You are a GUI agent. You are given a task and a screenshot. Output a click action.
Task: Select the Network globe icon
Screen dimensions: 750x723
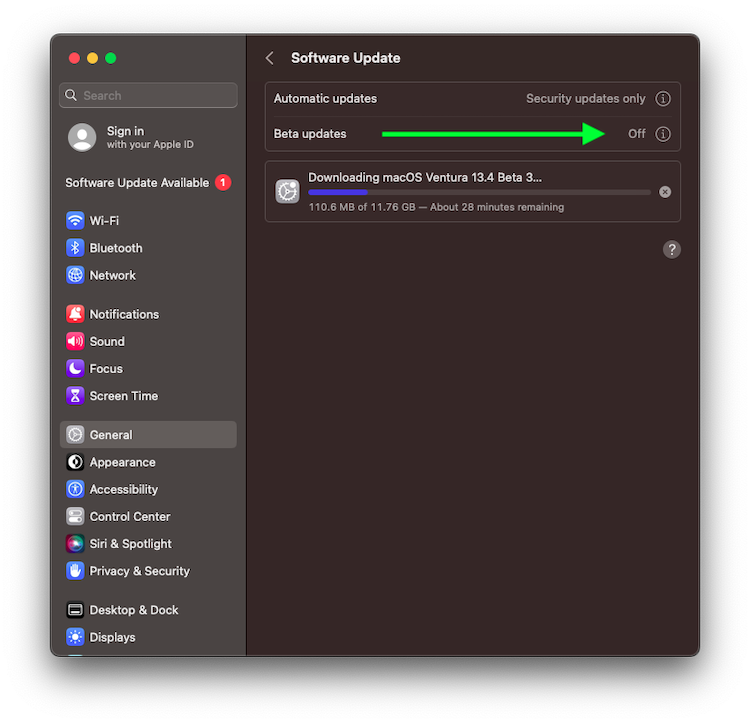click(75, 275)
